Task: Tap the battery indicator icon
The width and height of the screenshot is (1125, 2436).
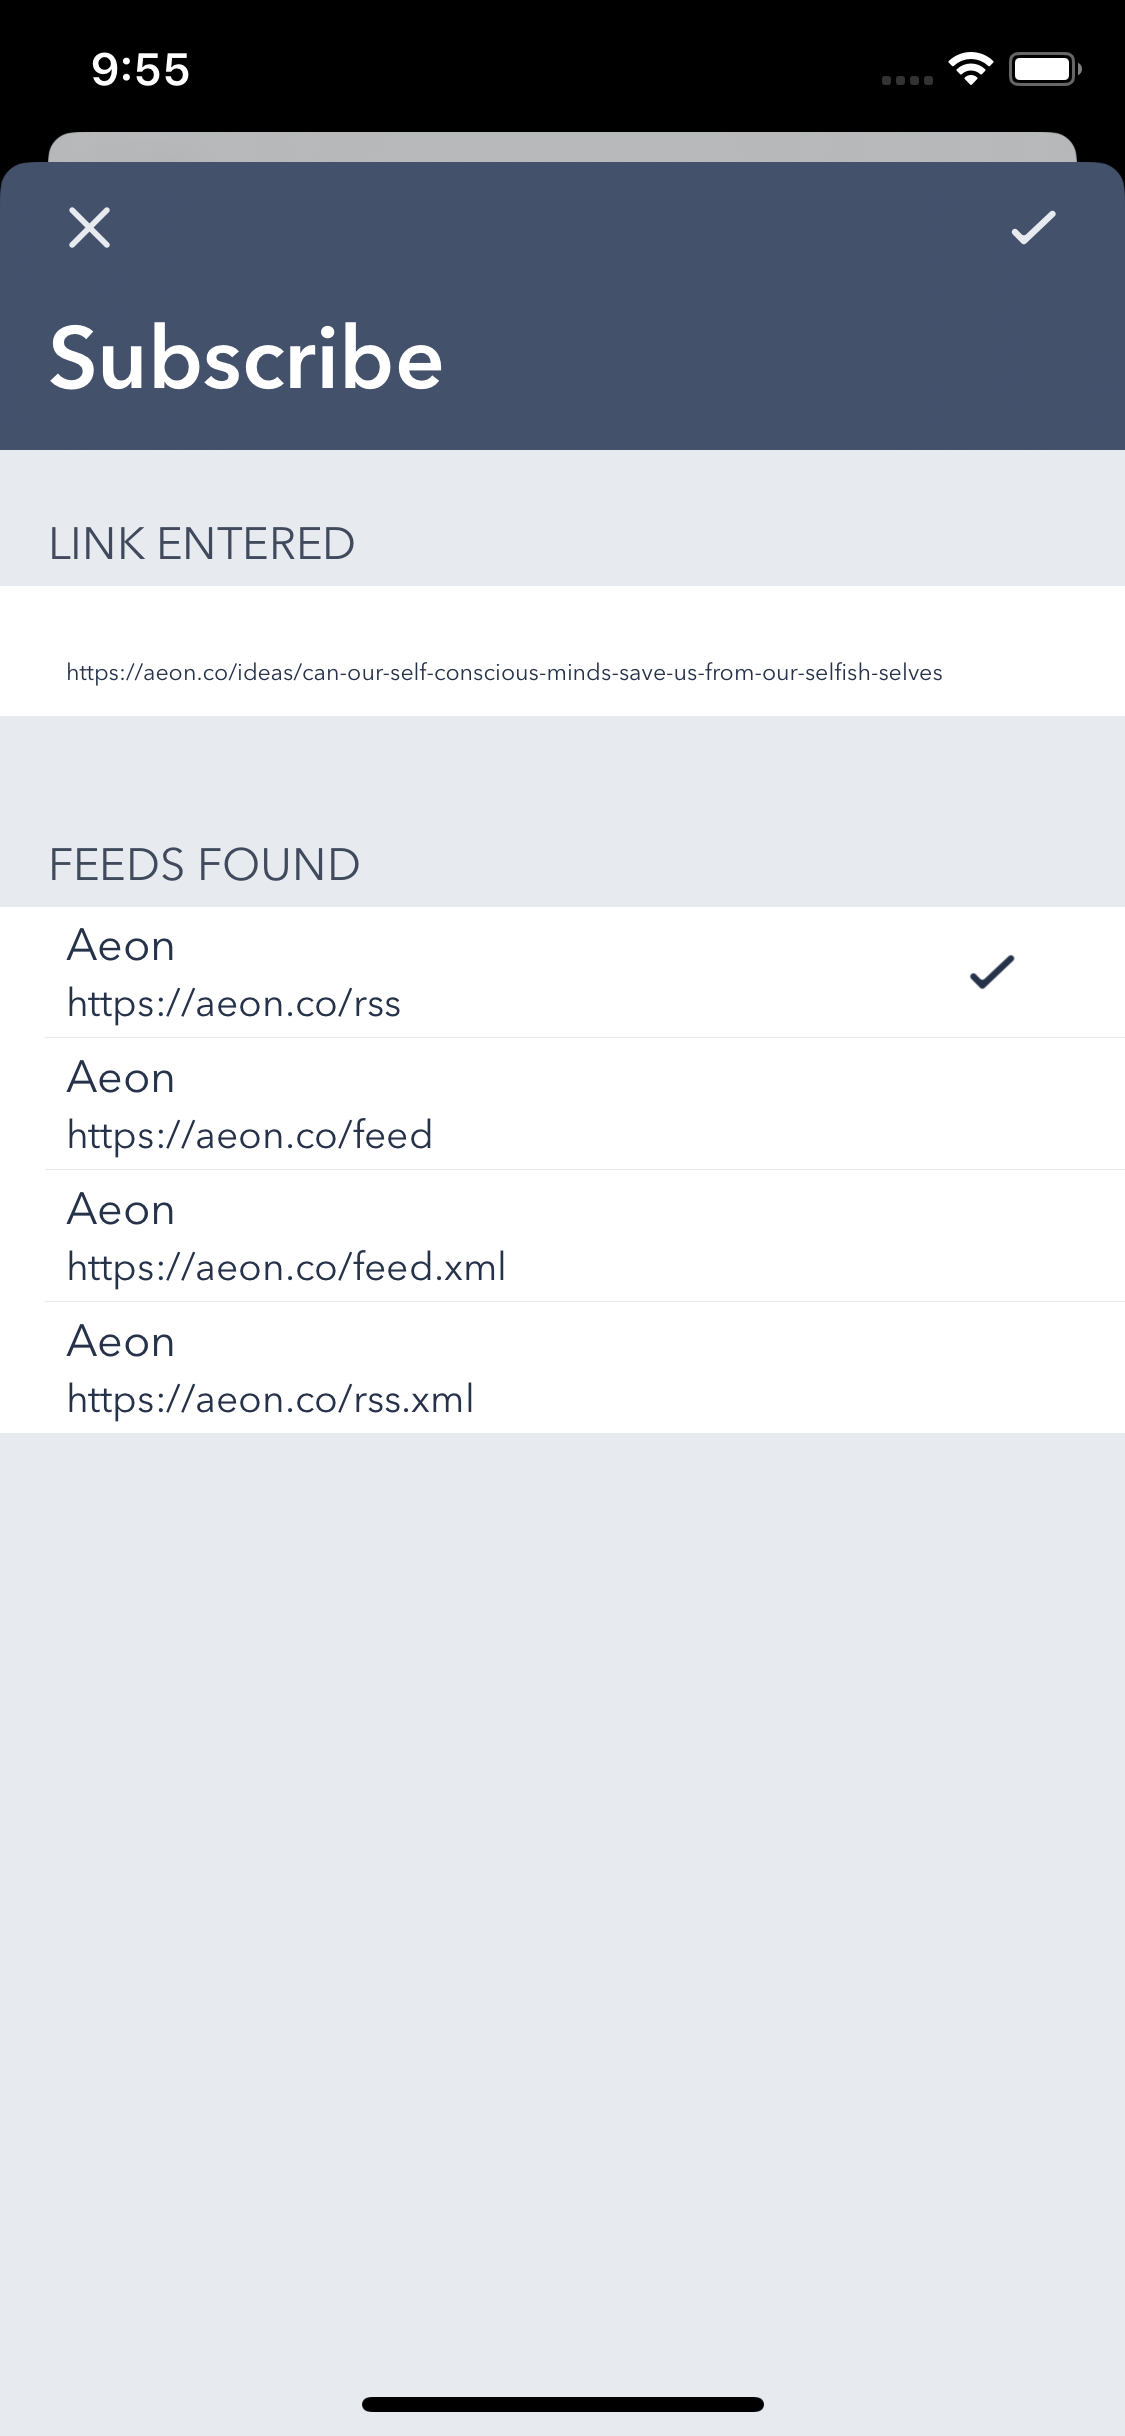Action: [x=1045, y=69]
